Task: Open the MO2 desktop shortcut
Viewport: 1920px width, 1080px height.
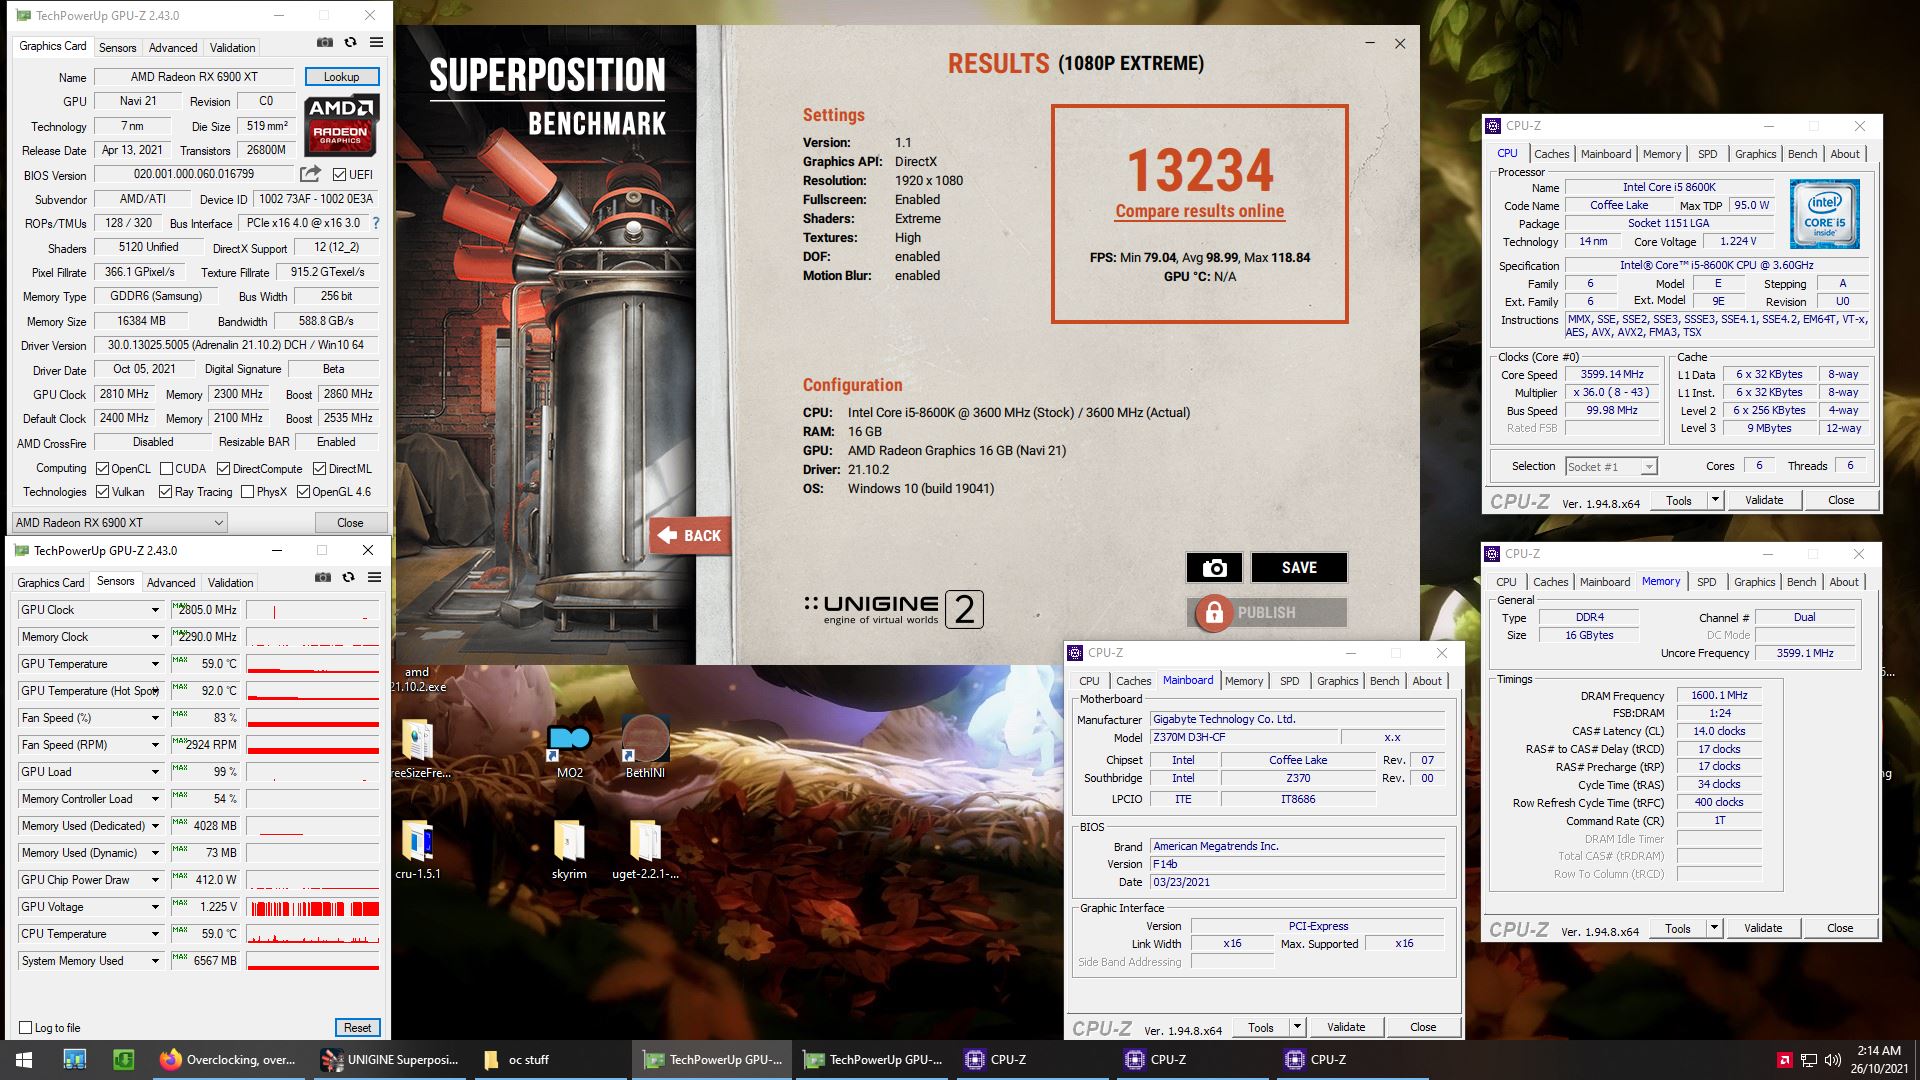Action: click(x=569, y=746)
